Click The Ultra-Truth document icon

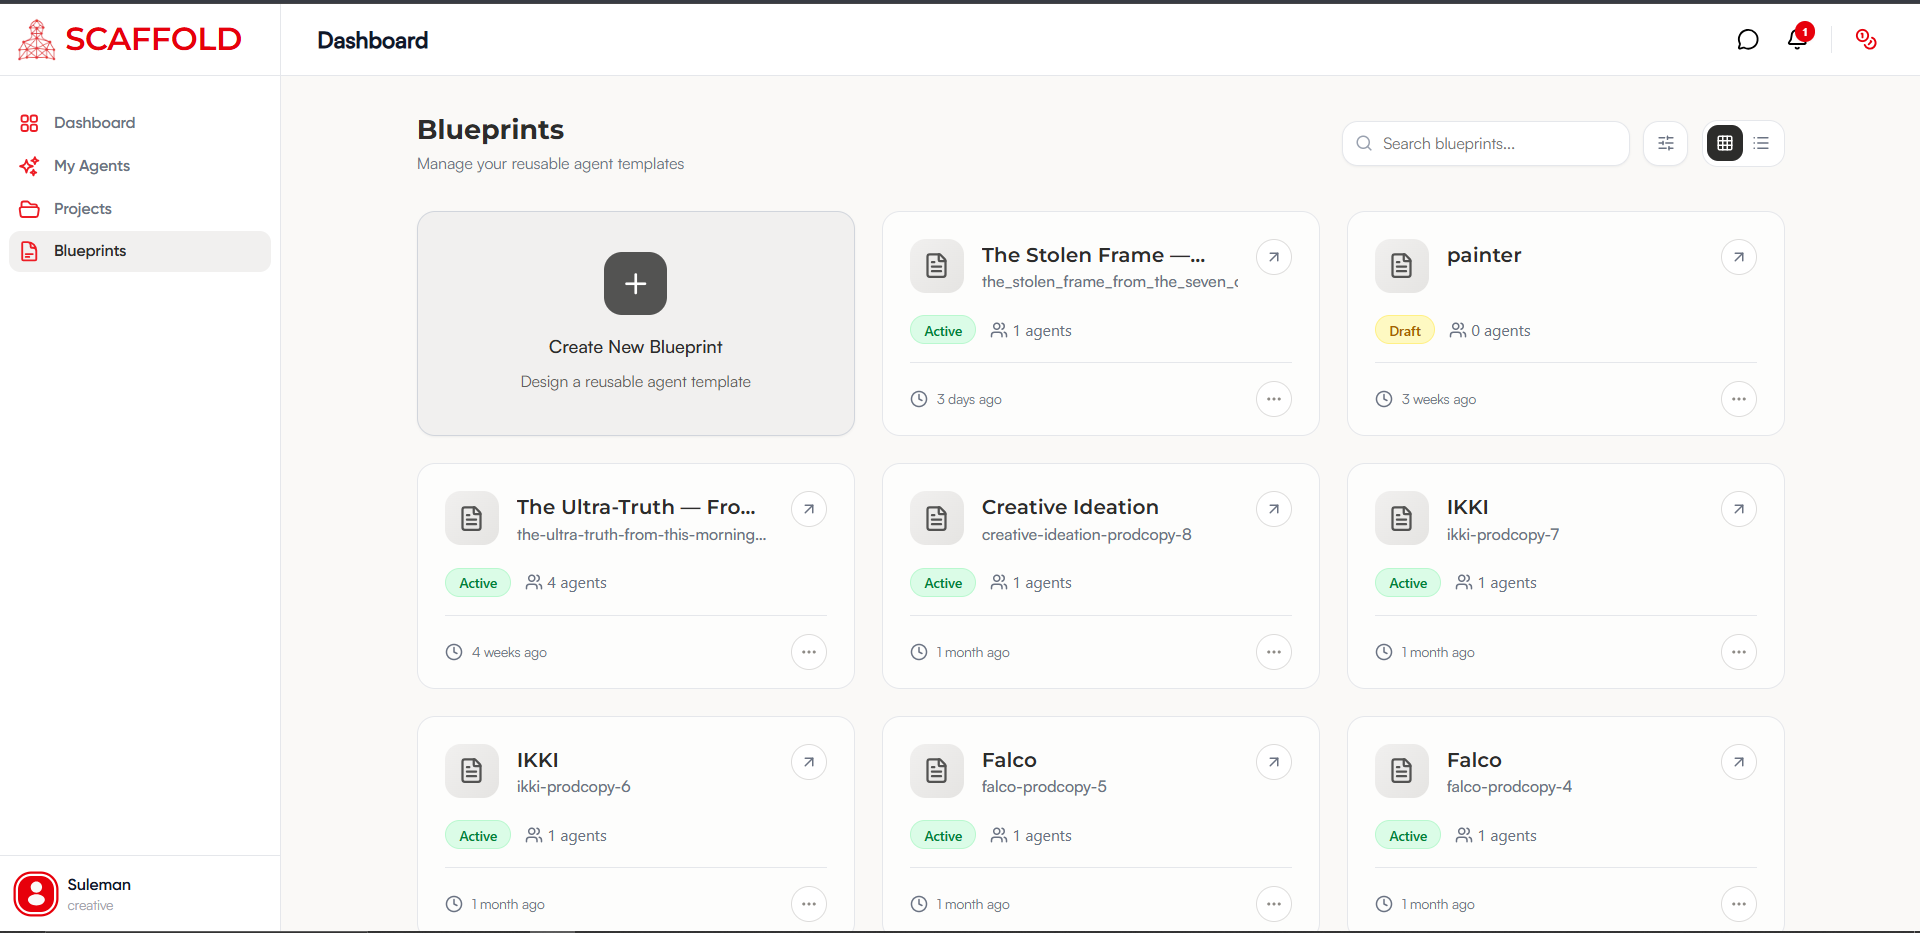coord(472,518)
